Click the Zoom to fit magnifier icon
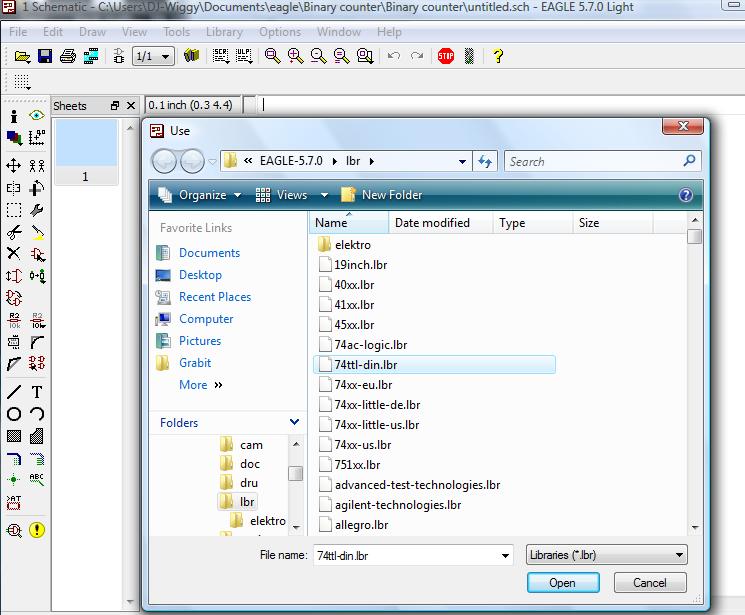 click(272, 56)
